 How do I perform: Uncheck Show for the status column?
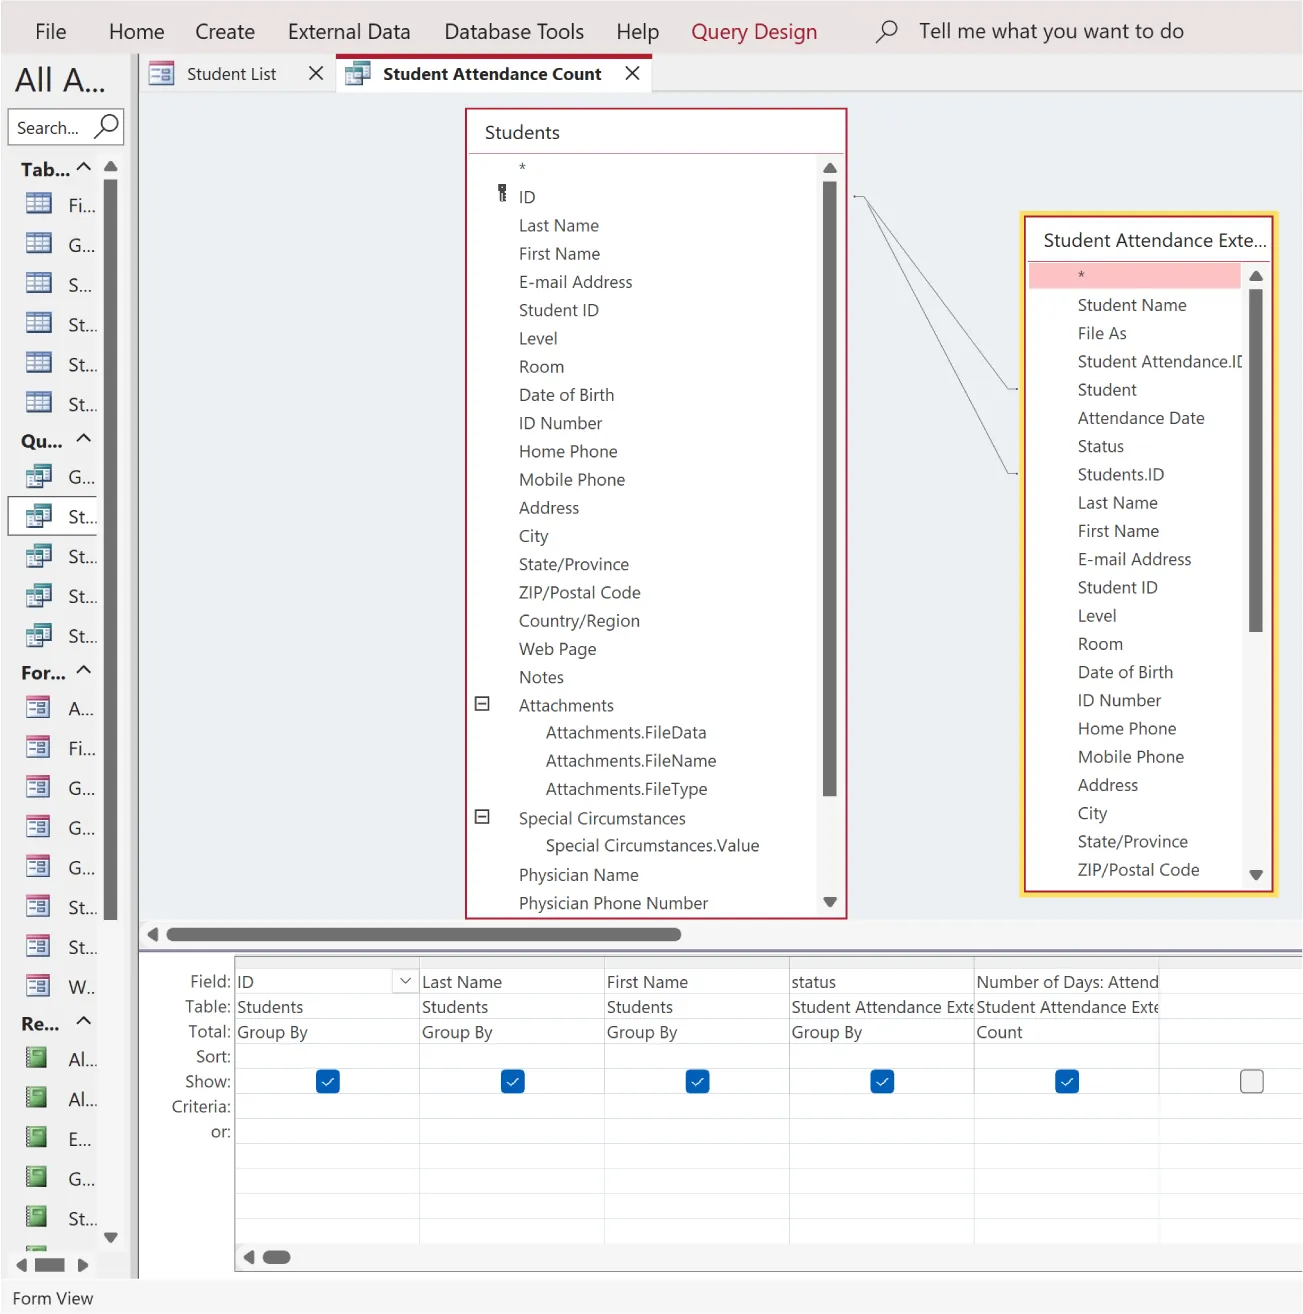pos(881,1081)
